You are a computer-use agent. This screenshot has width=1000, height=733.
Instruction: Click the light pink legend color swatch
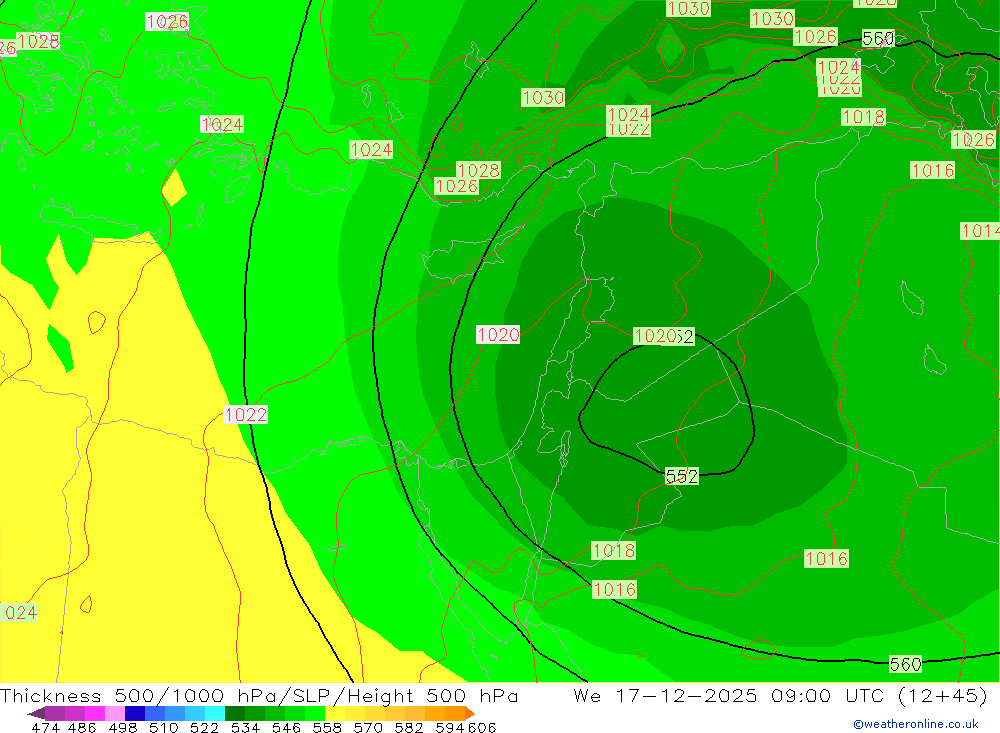point(115,713)
